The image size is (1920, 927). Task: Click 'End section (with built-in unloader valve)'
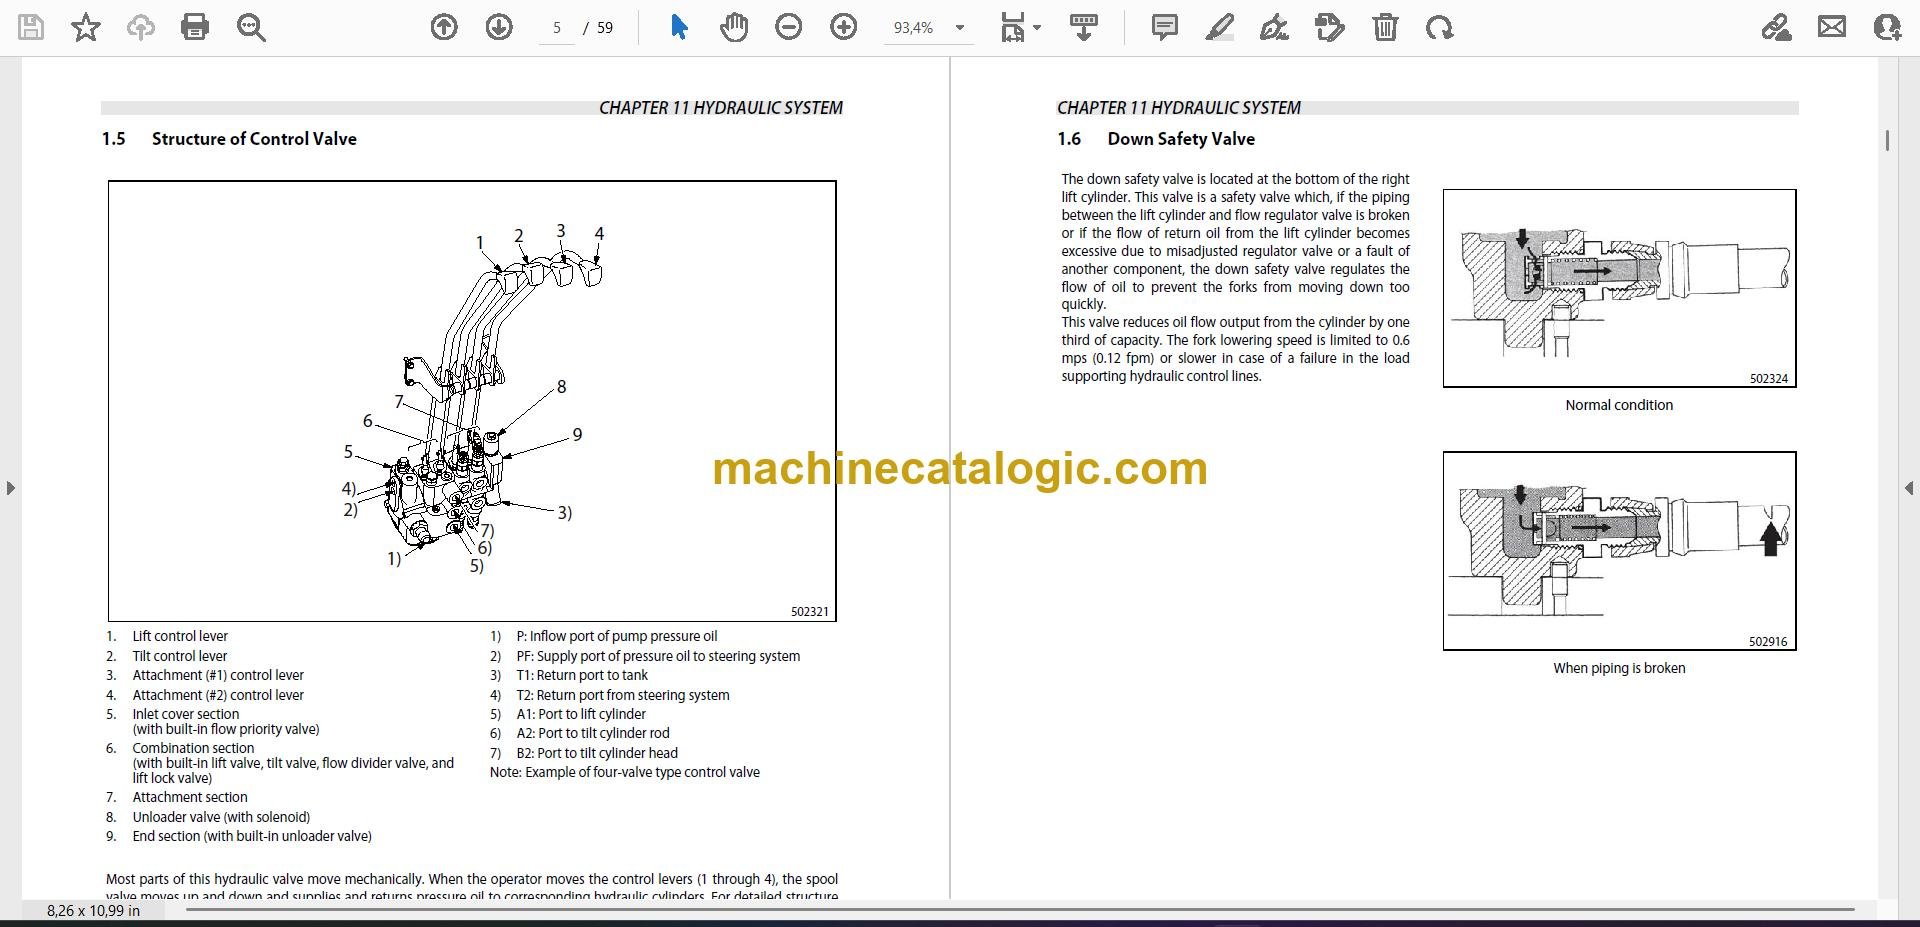pos(252,836)
